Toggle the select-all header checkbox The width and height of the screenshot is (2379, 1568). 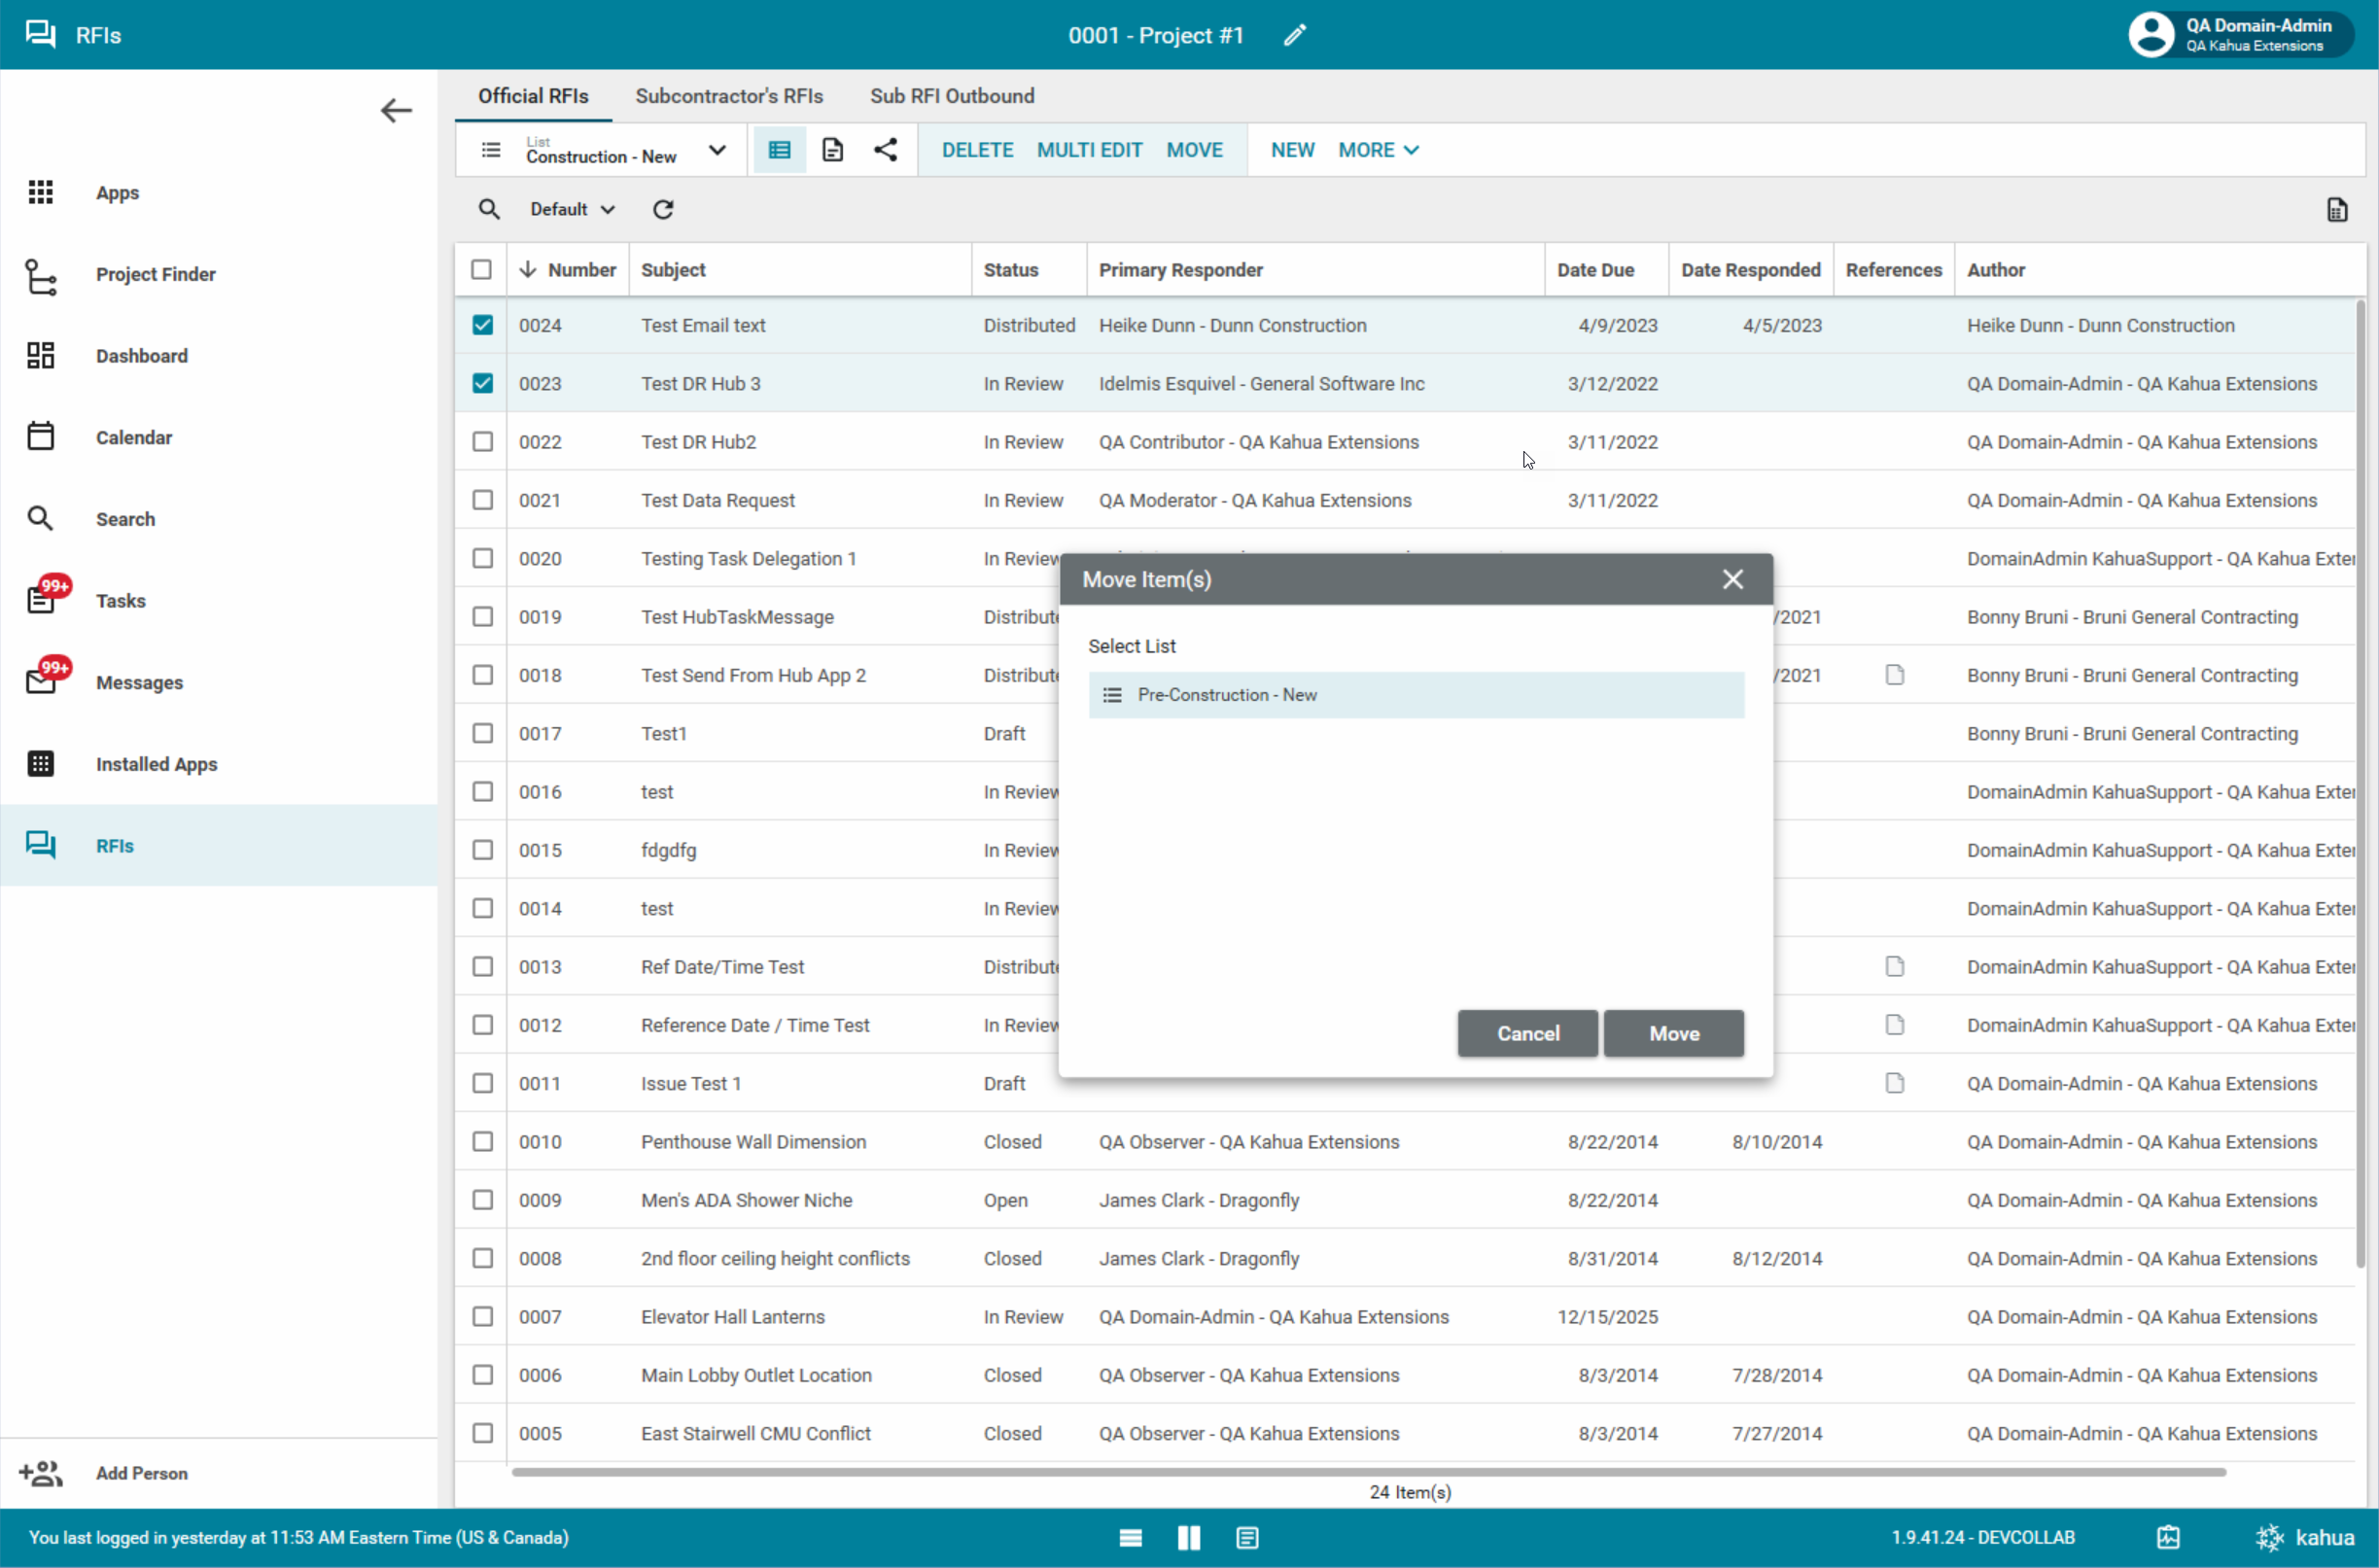pyautogui.click(x=481, y=270)
